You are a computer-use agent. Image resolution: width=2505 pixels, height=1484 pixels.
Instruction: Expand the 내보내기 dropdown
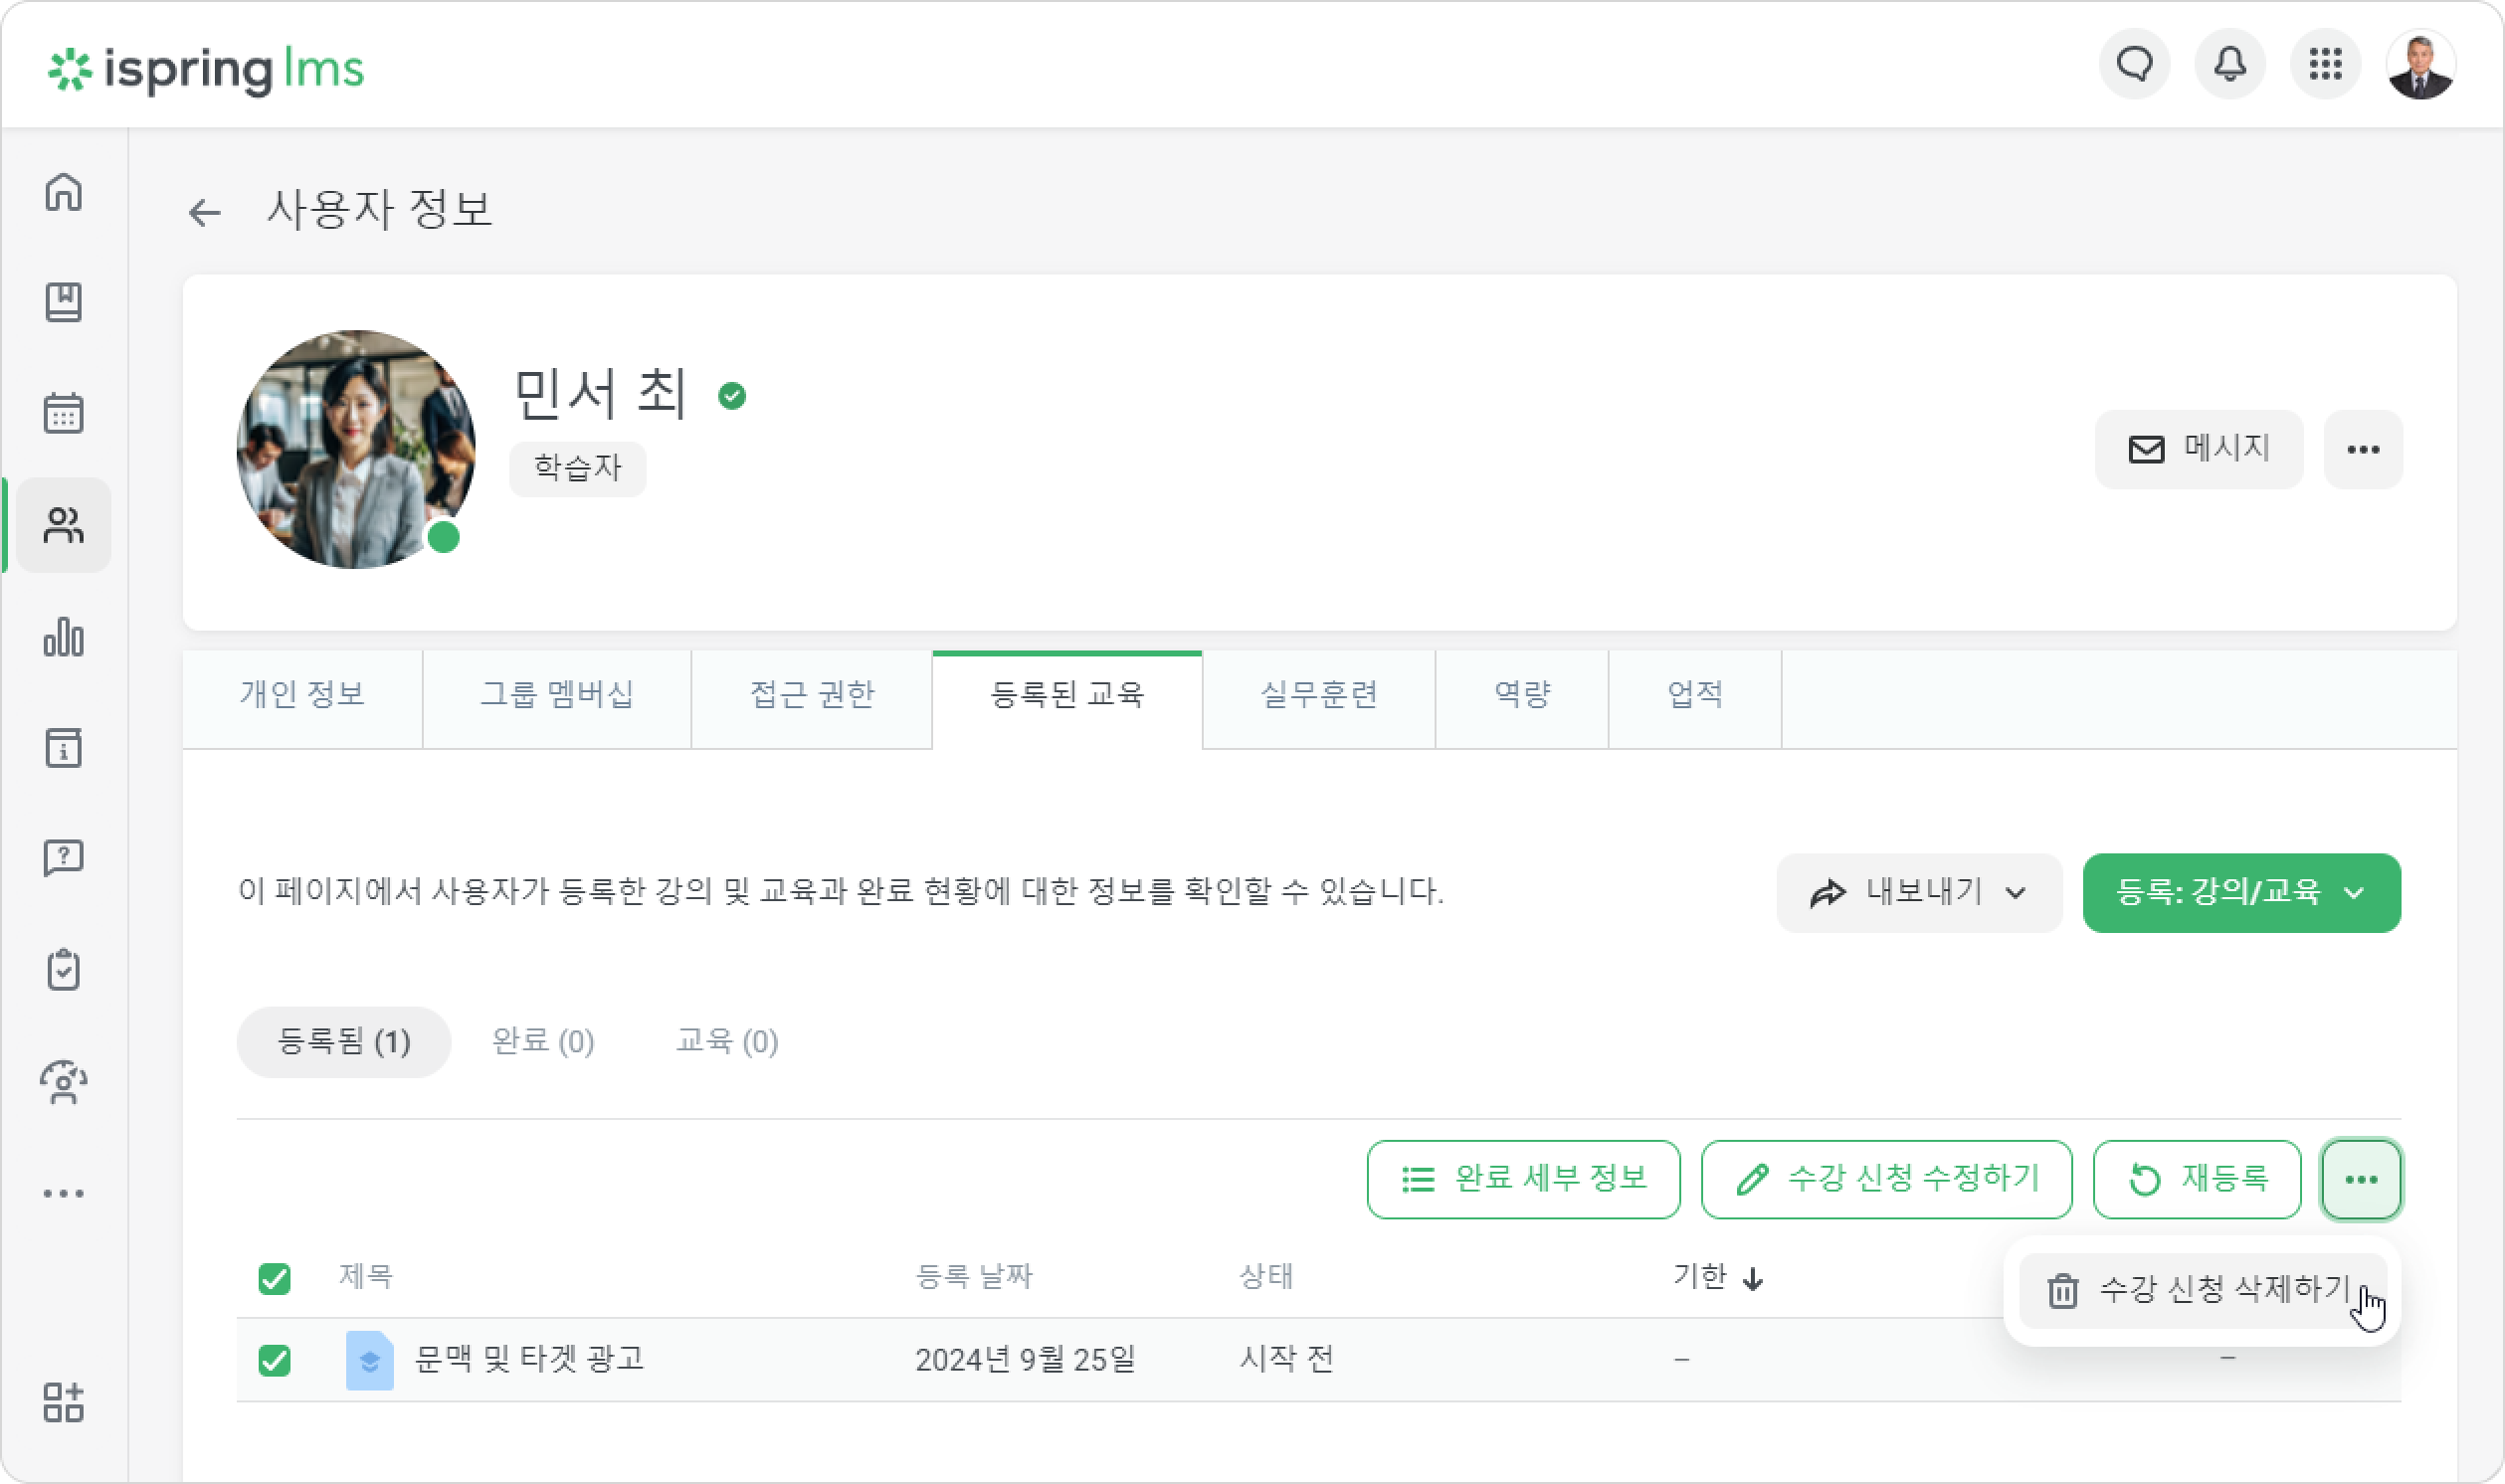tap(1919, 893)
